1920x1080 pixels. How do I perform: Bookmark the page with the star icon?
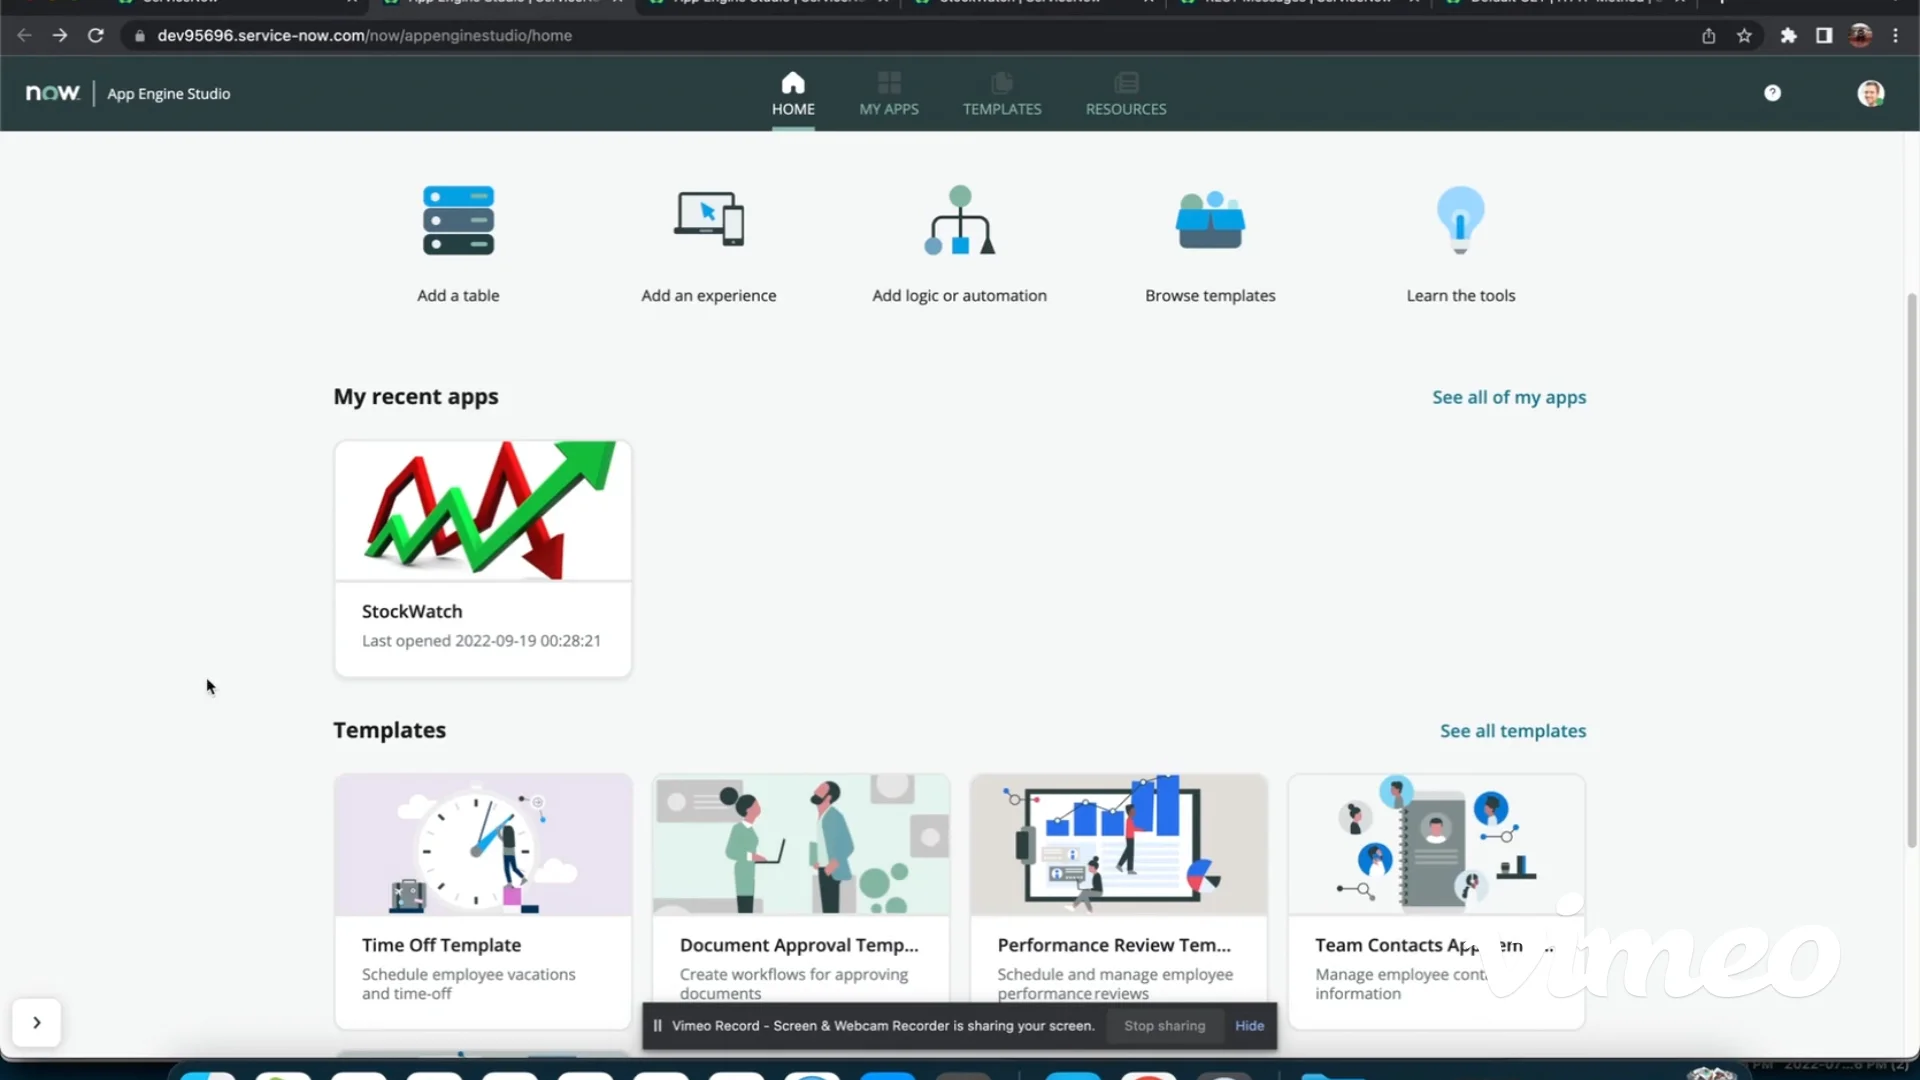pyautogui.click(x=1744, y=35)
